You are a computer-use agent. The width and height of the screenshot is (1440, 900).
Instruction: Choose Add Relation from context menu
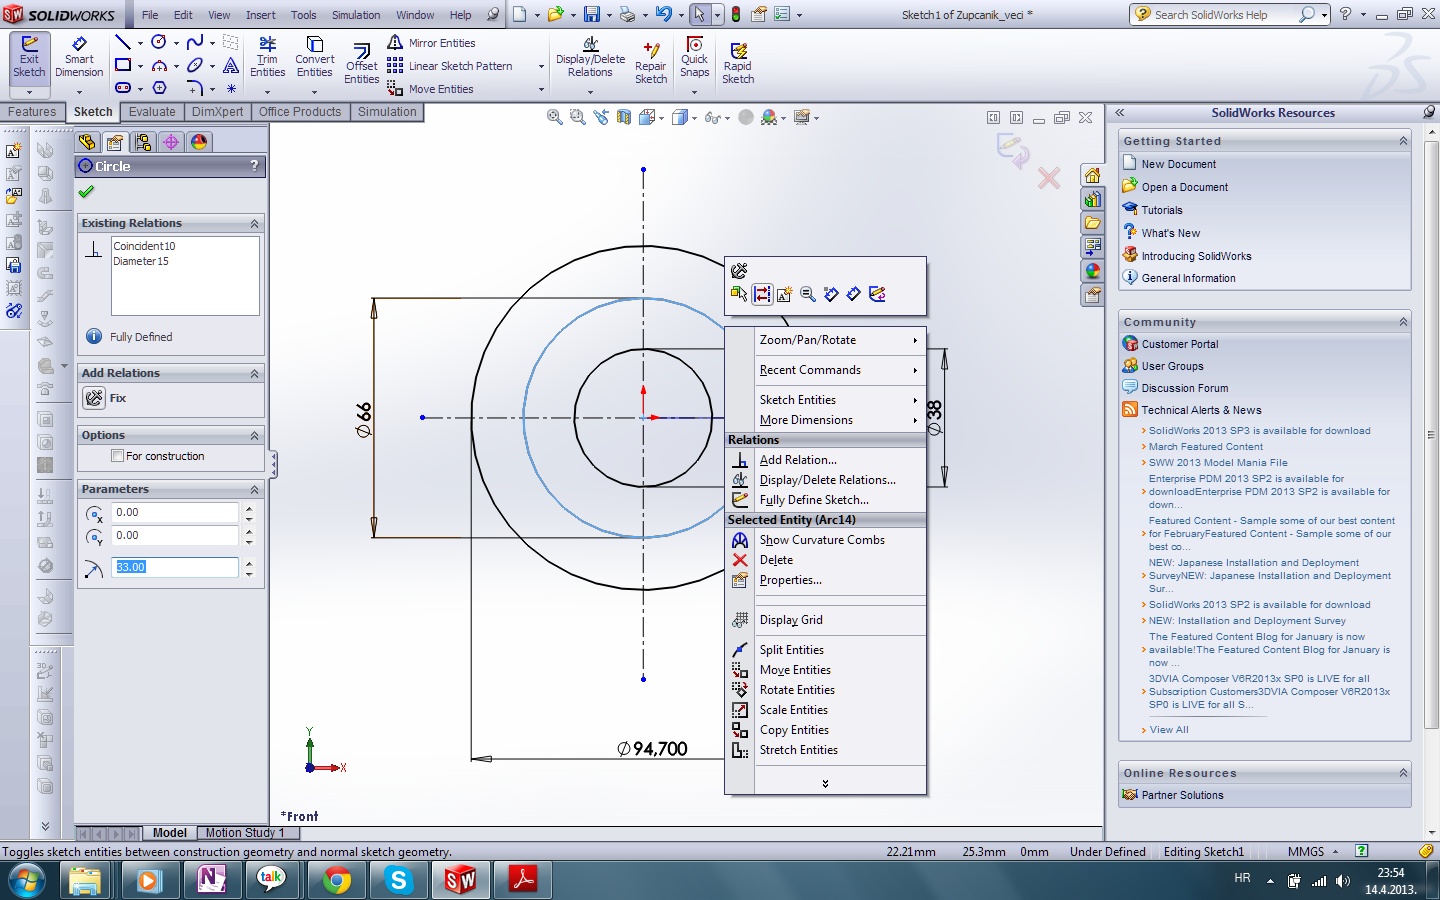tap(798, 460)
